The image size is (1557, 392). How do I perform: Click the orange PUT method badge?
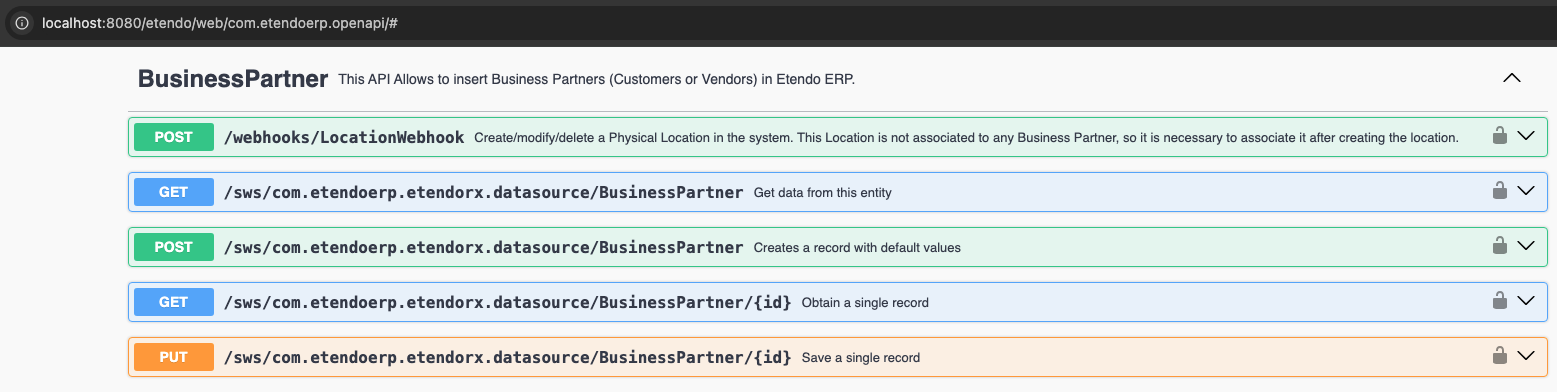pos(174,357)
